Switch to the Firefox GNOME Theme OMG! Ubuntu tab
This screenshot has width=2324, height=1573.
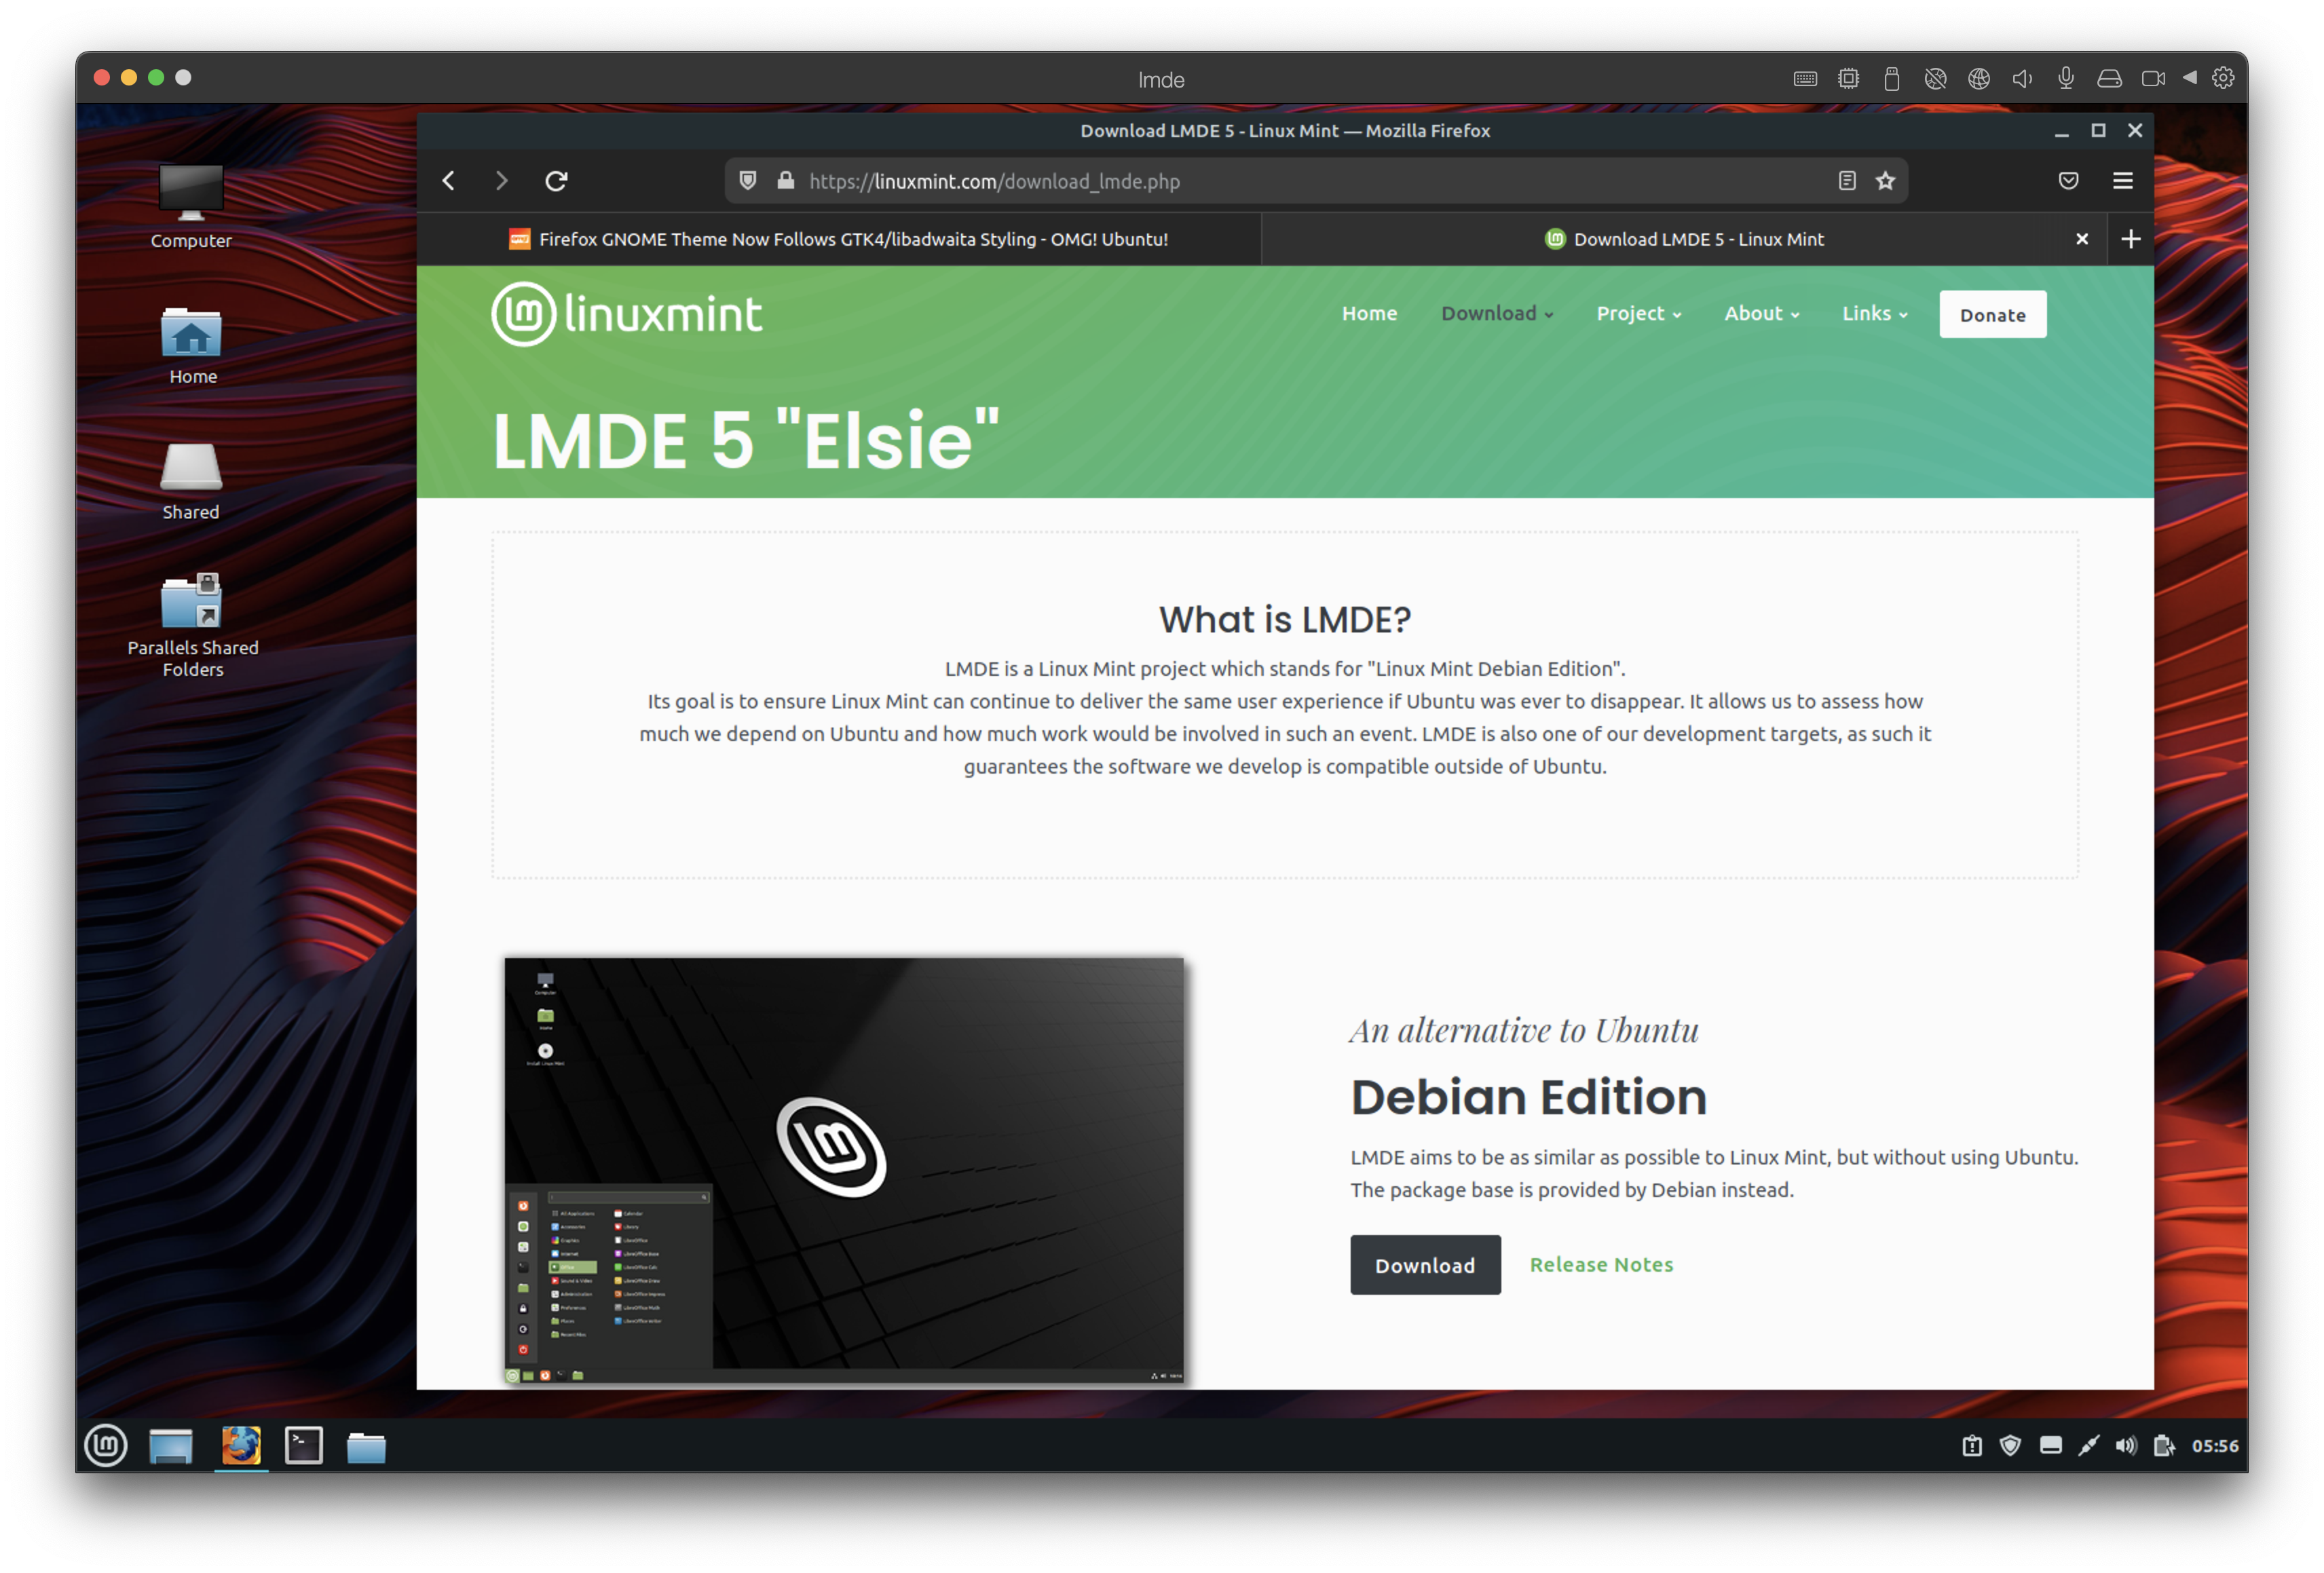839,239
